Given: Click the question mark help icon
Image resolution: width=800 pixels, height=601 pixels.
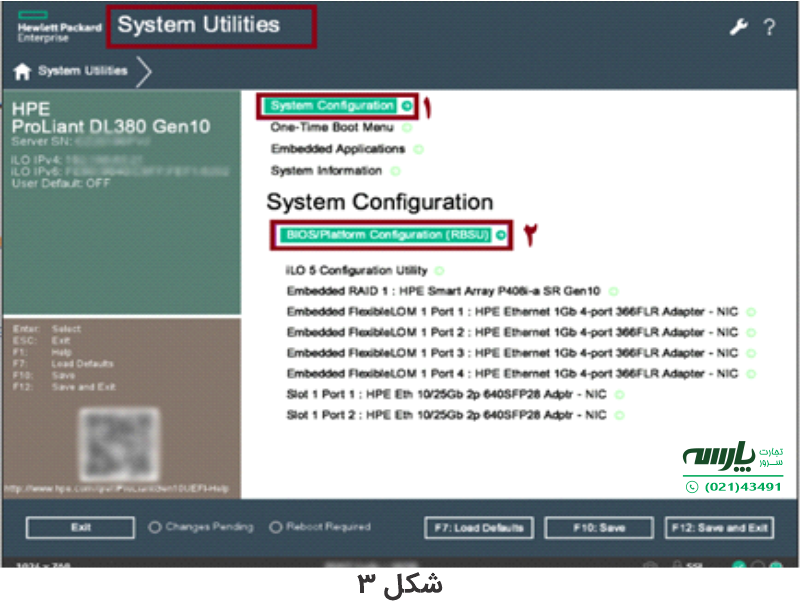Looking at the screenshot, I should 769,27.
